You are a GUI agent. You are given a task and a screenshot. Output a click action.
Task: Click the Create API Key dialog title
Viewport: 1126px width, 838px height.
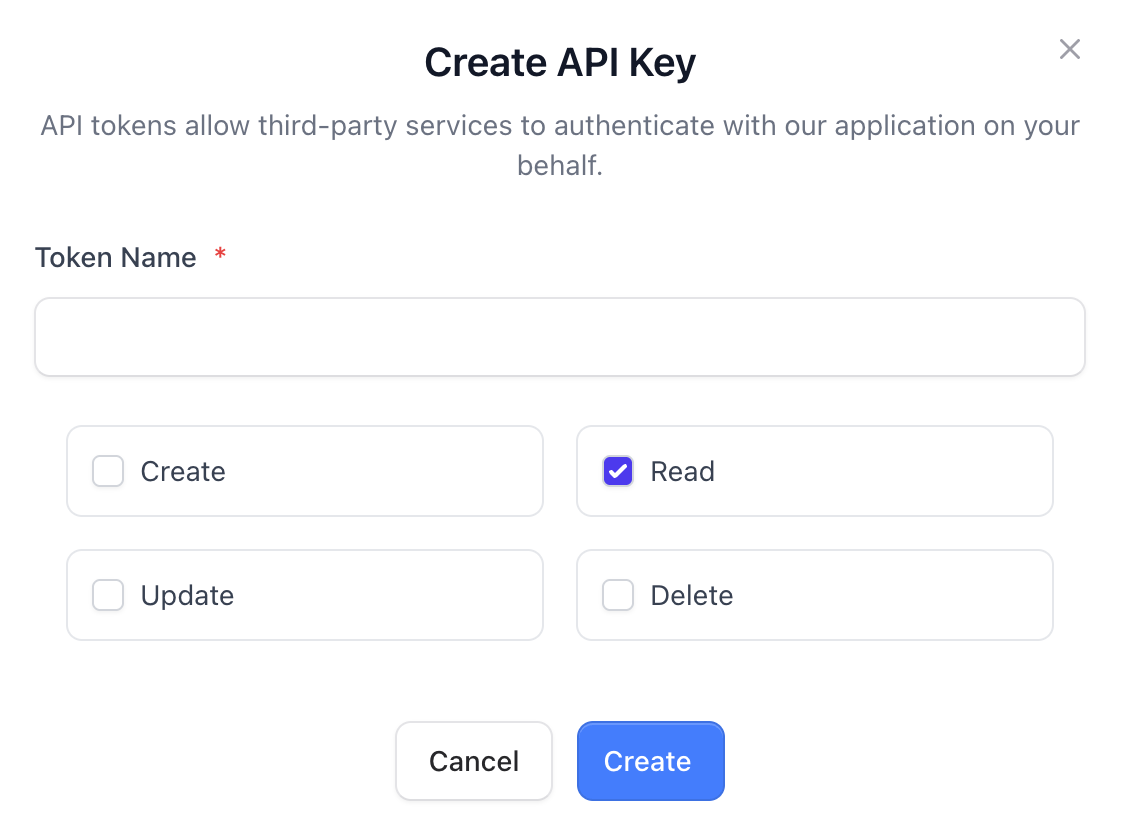(x=560, y=62)
